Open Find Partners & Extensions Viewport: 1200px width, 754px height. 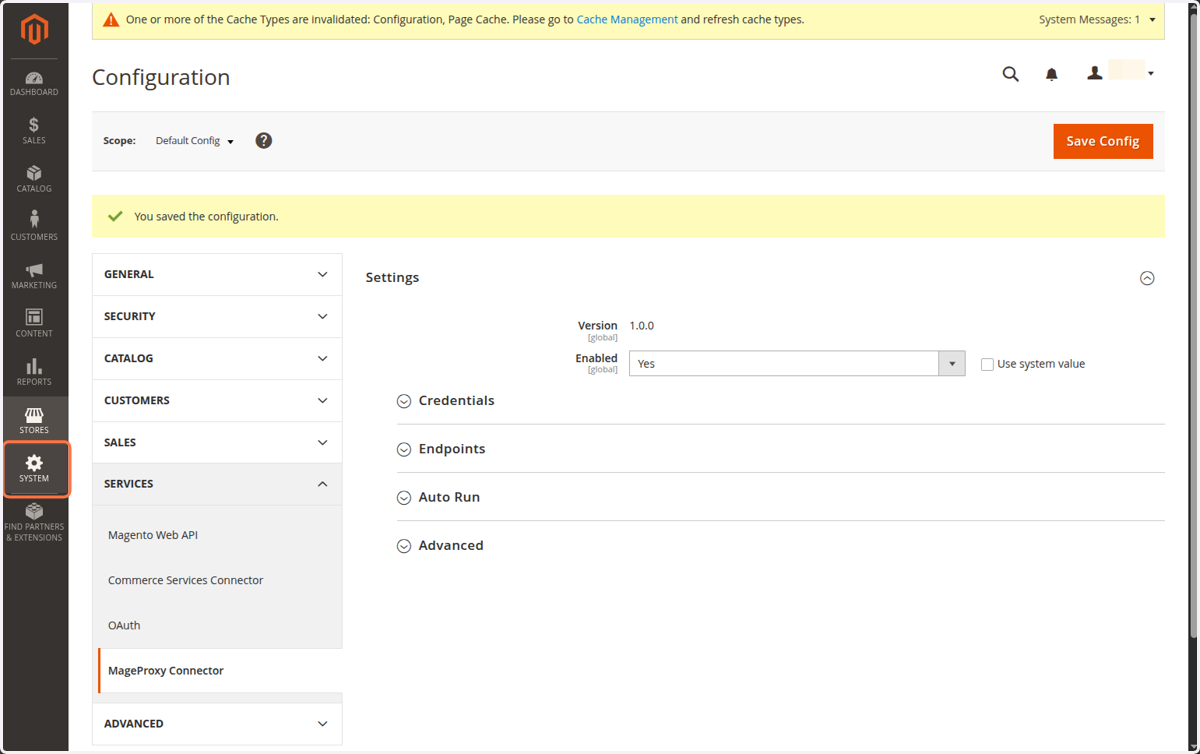(34, 523)
